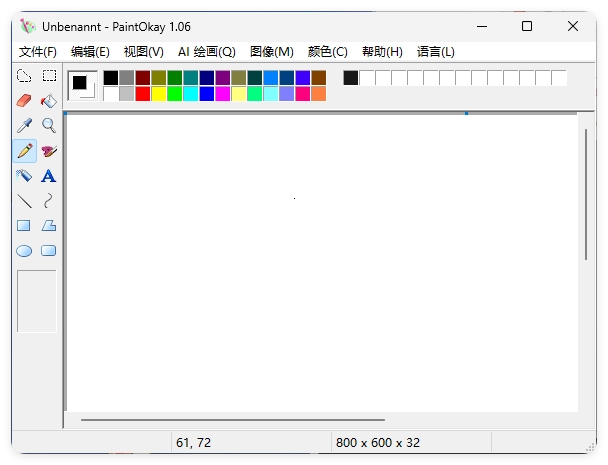The image size is (608, 465).
Task: Pick the Eraser tool
Action: tap(24, 101)
